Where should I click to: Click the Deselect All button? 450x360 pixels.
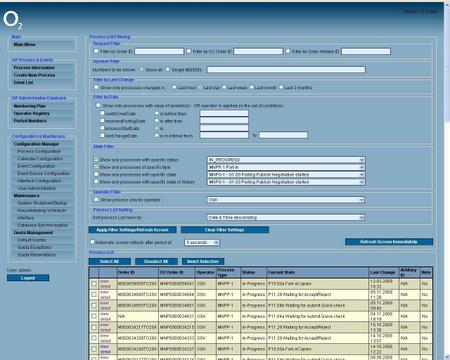click(156, 262)
